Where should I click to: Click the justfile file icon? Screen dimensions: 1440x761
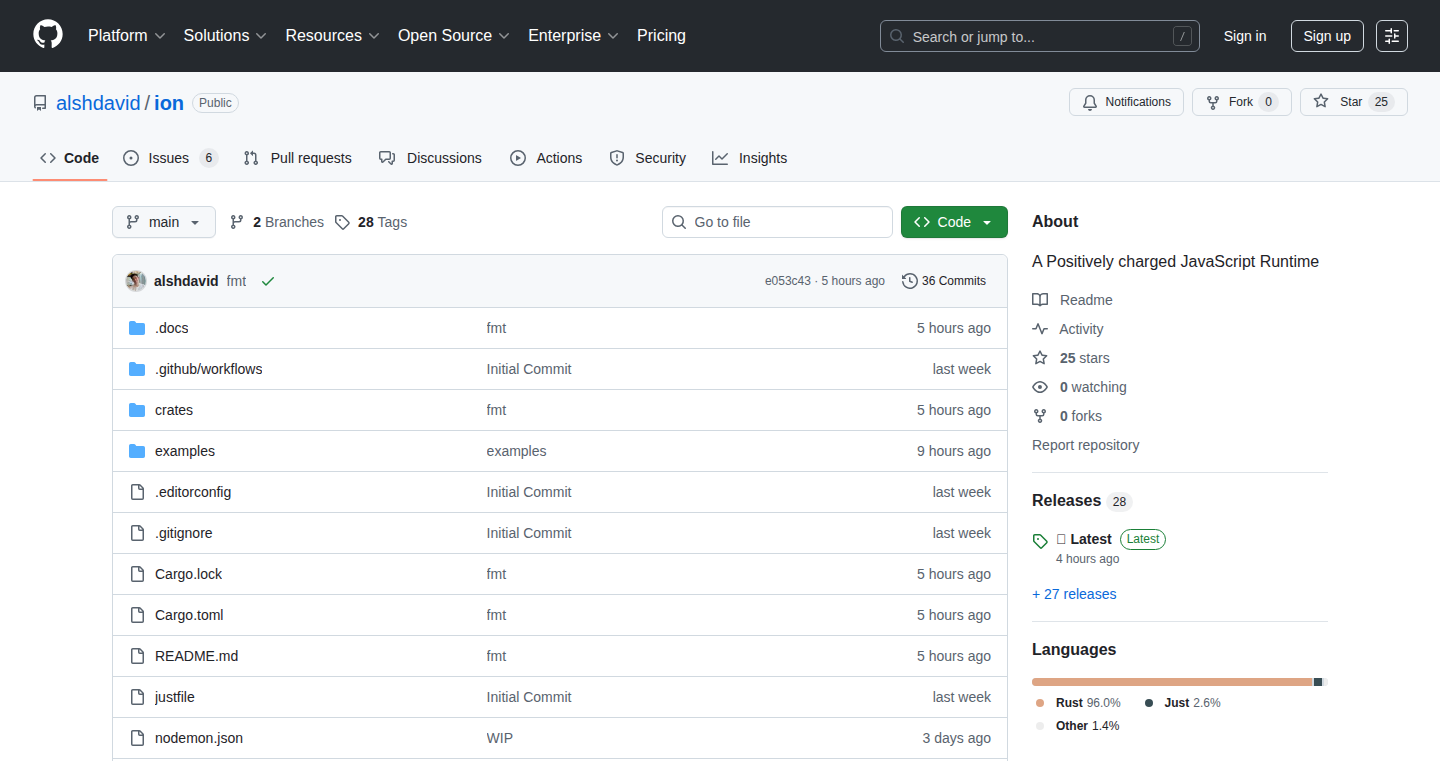(137, 697)
